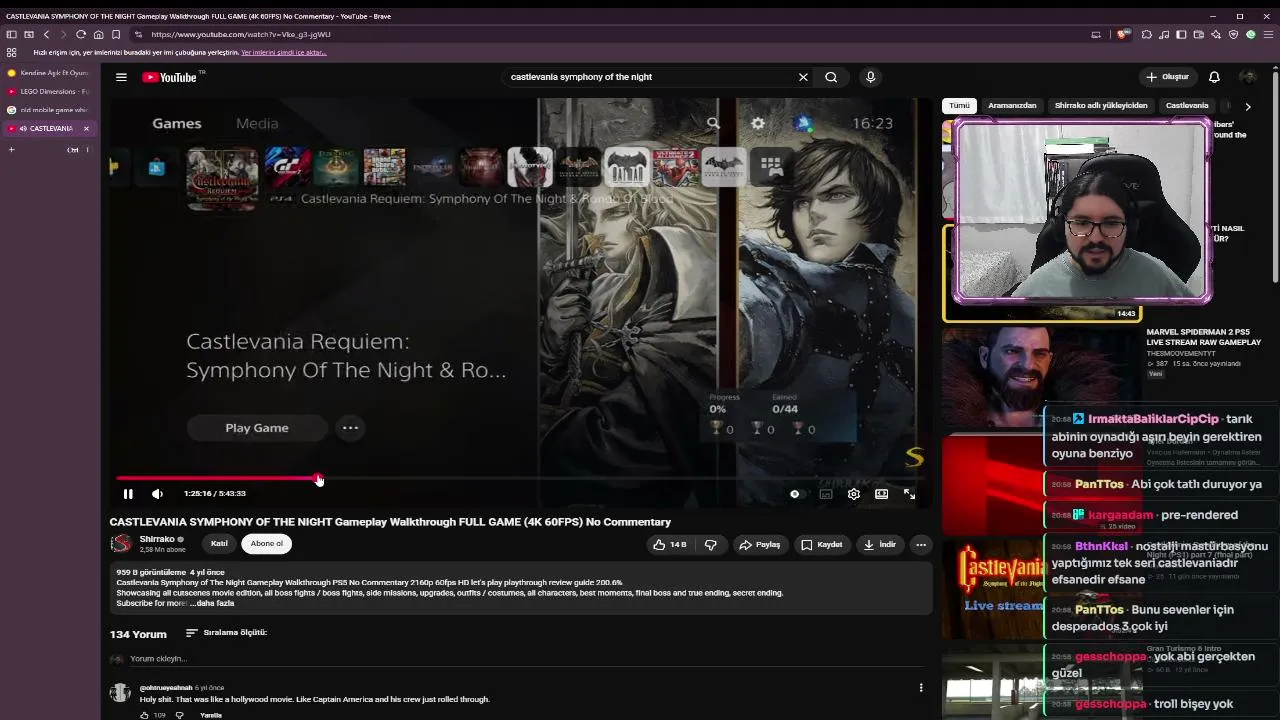Open the YouTube account avatar menu
The image size is (1280, 720).
1248,77
